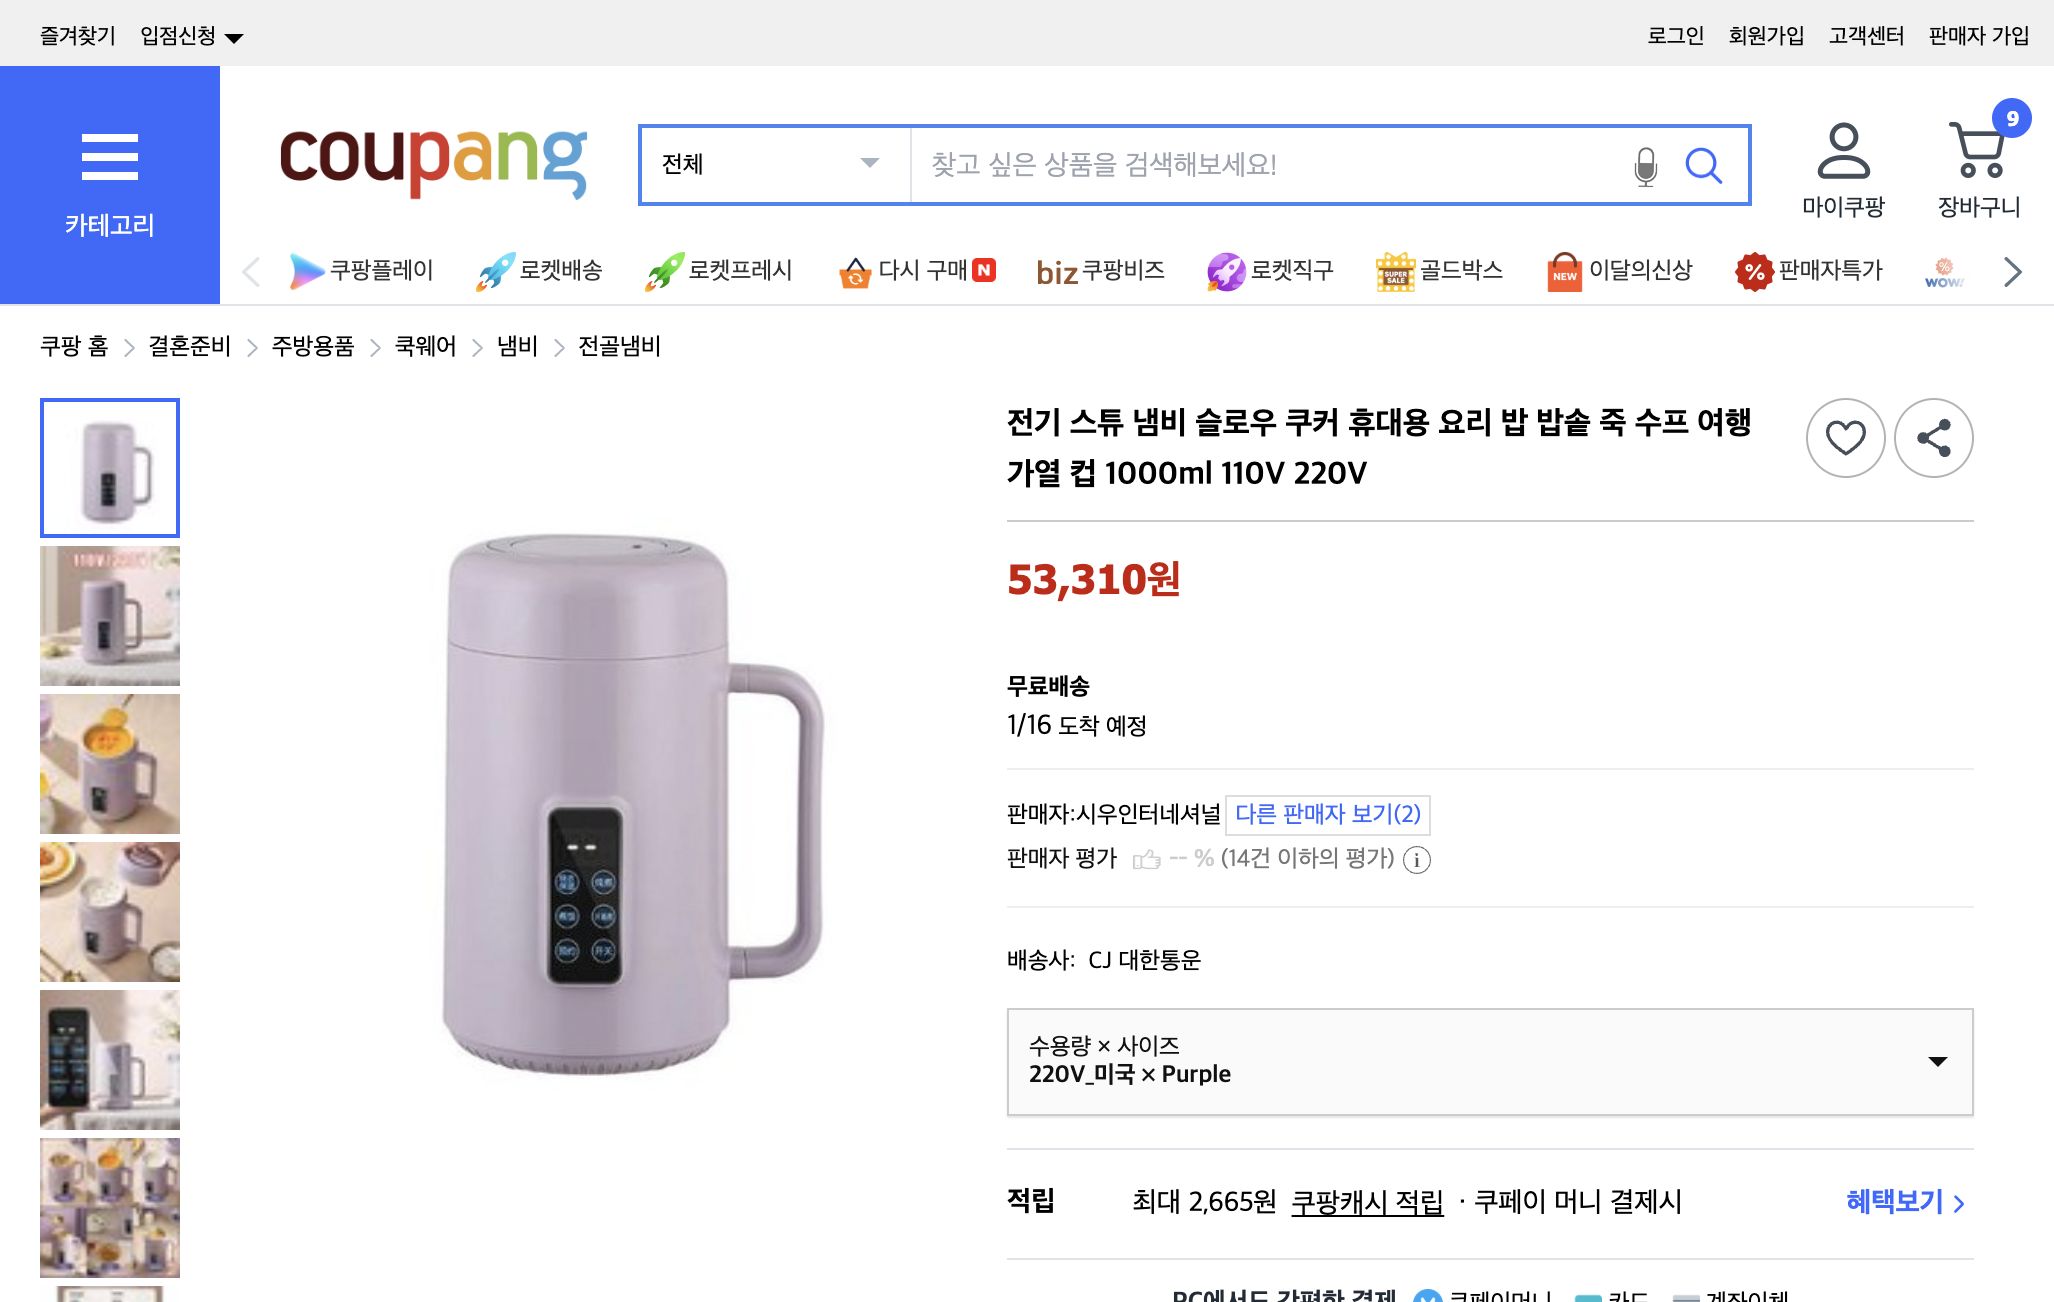Image resolution: width=2054 pixels, height=1302 pixels.
Task: Click the magnifier icon to search
Action: coord(1704,166)
